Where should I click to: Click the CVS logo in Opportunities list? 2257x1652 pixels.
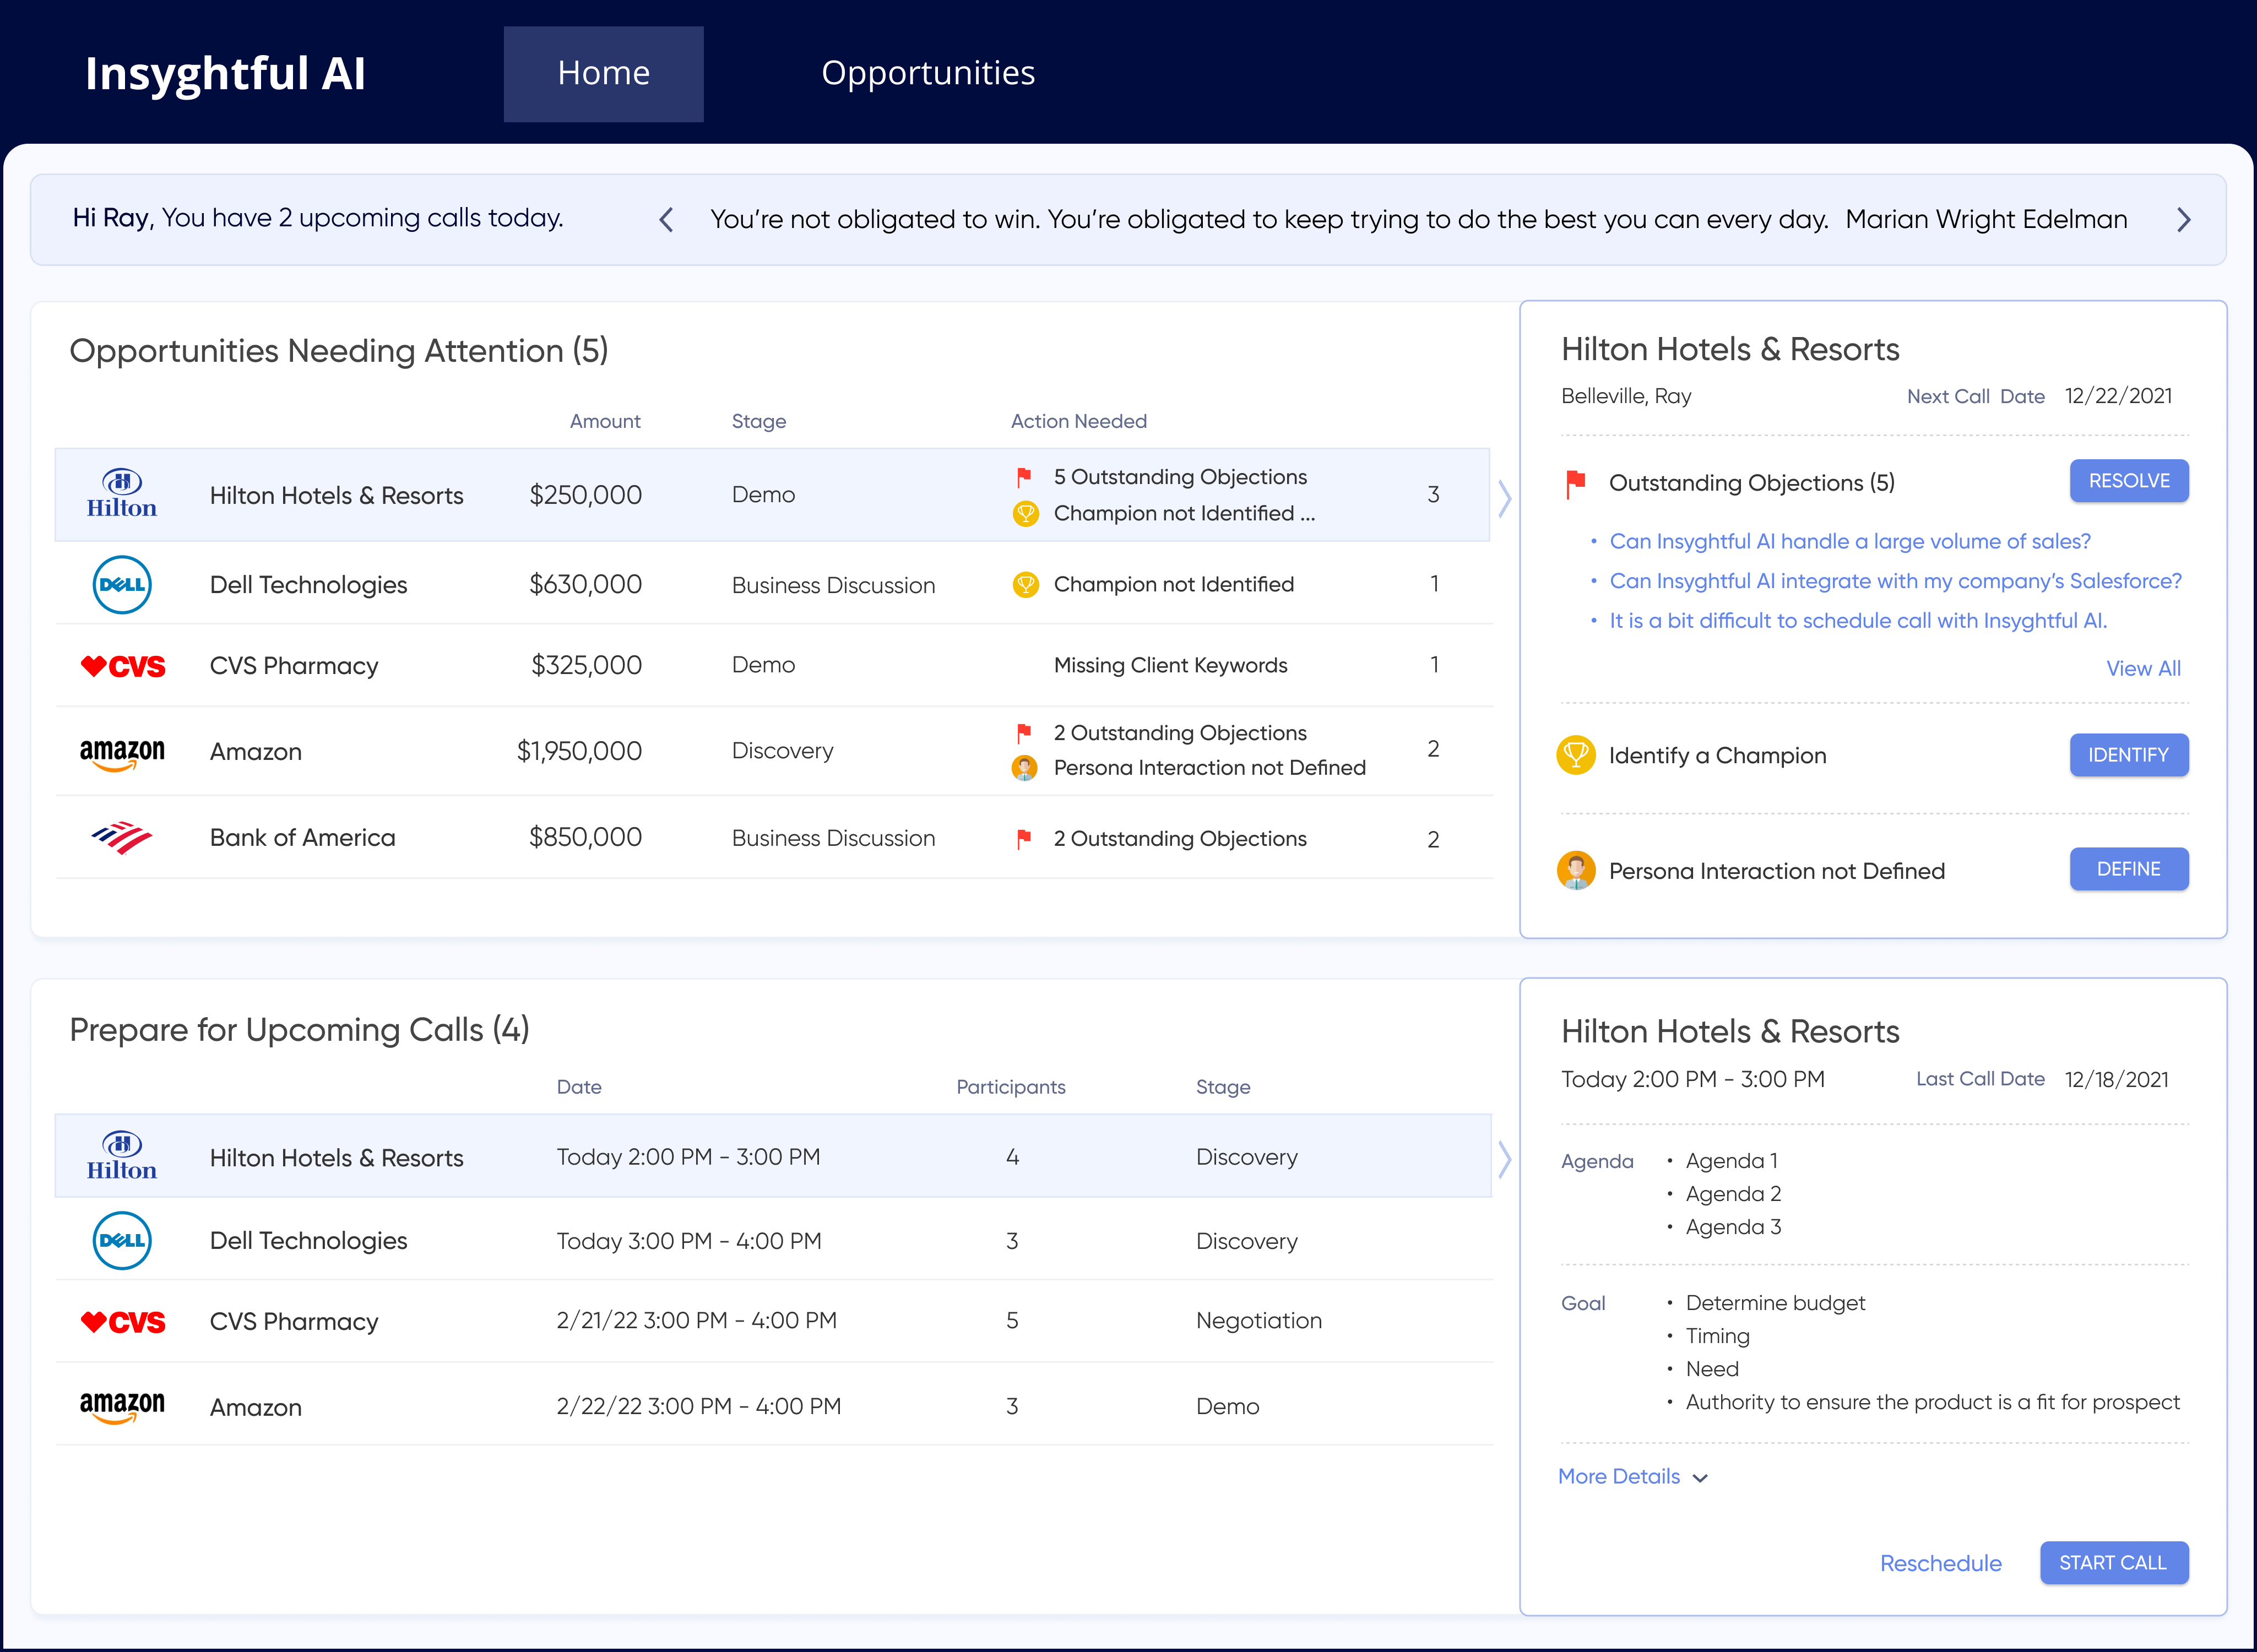[x=122, y=666]
